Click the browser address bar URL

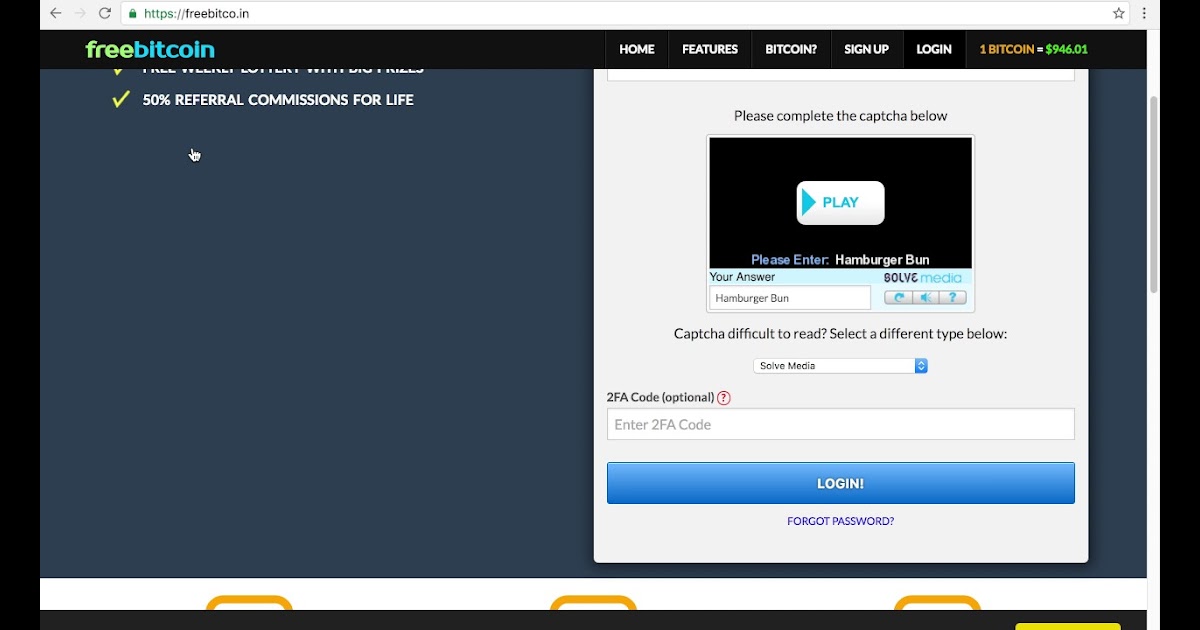(x=197, y=14)
